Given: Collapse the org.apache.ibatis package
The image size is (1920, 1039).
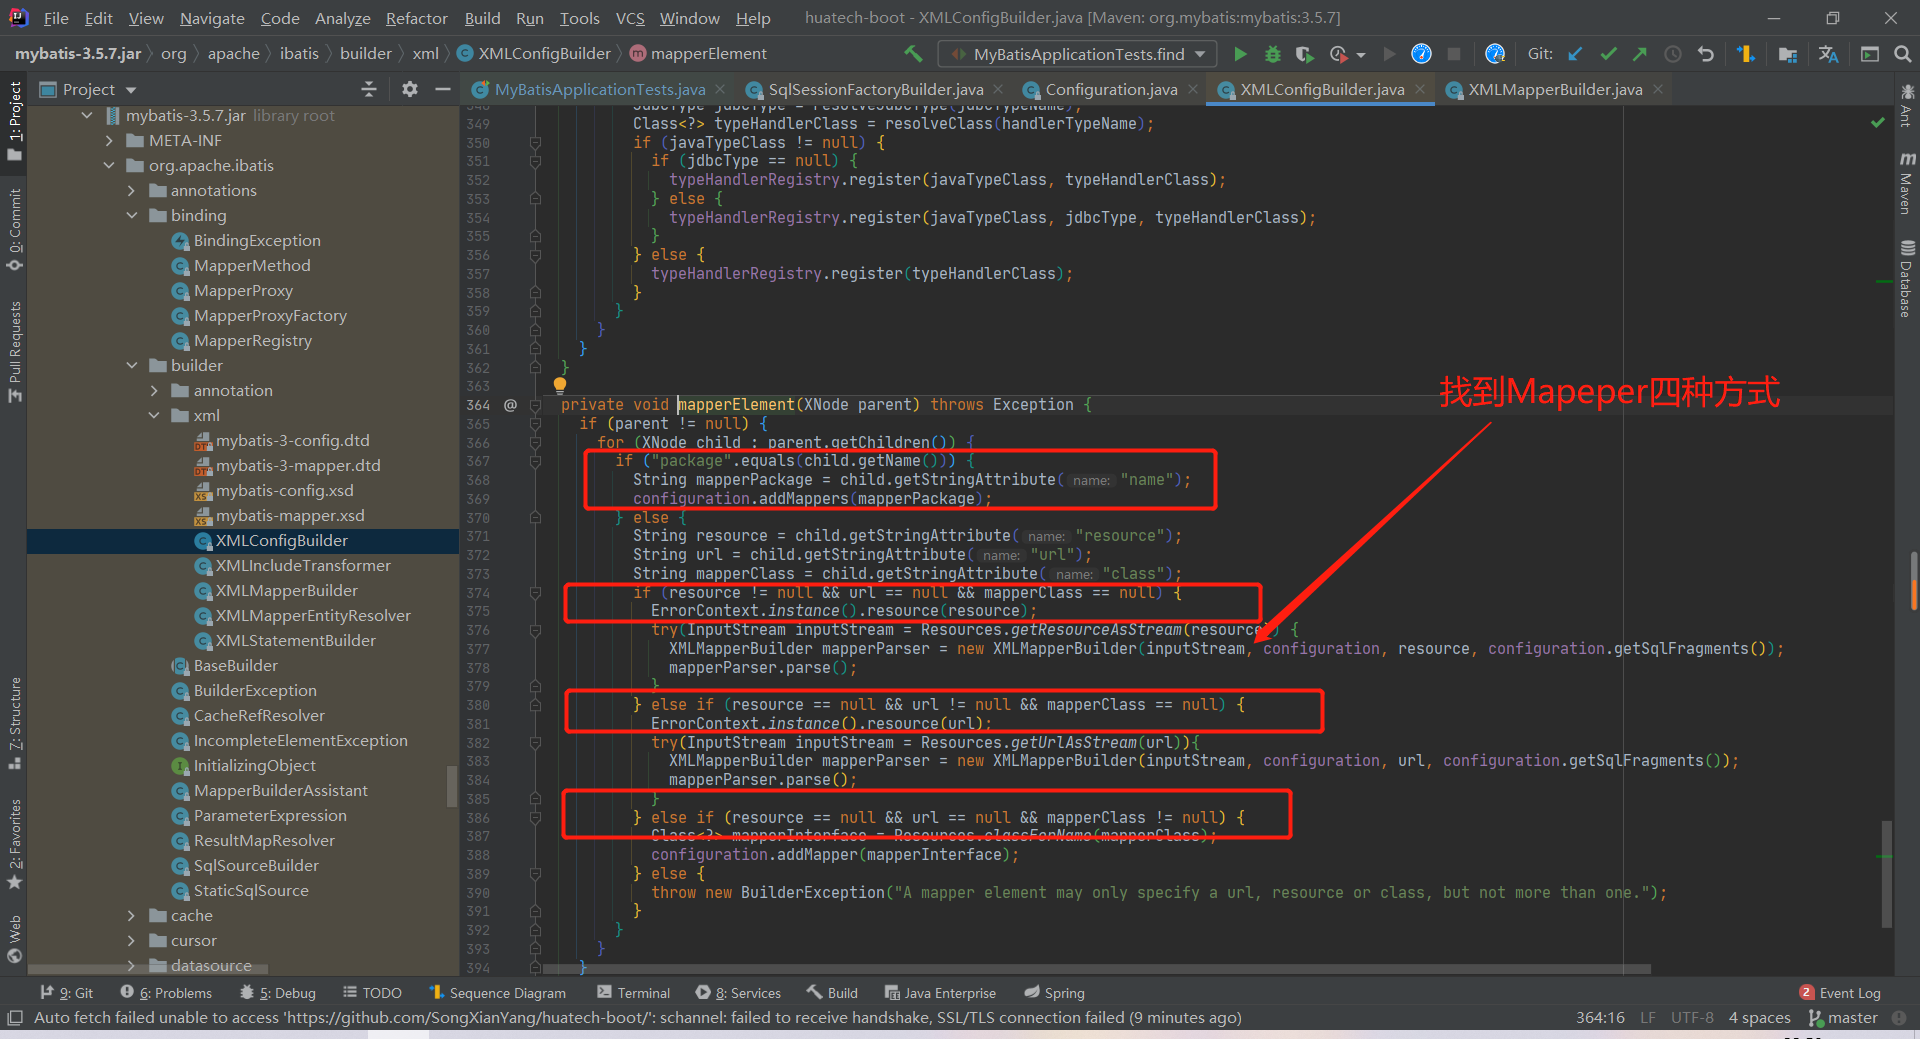Looking at the screenshot, I should coord(109,166).
